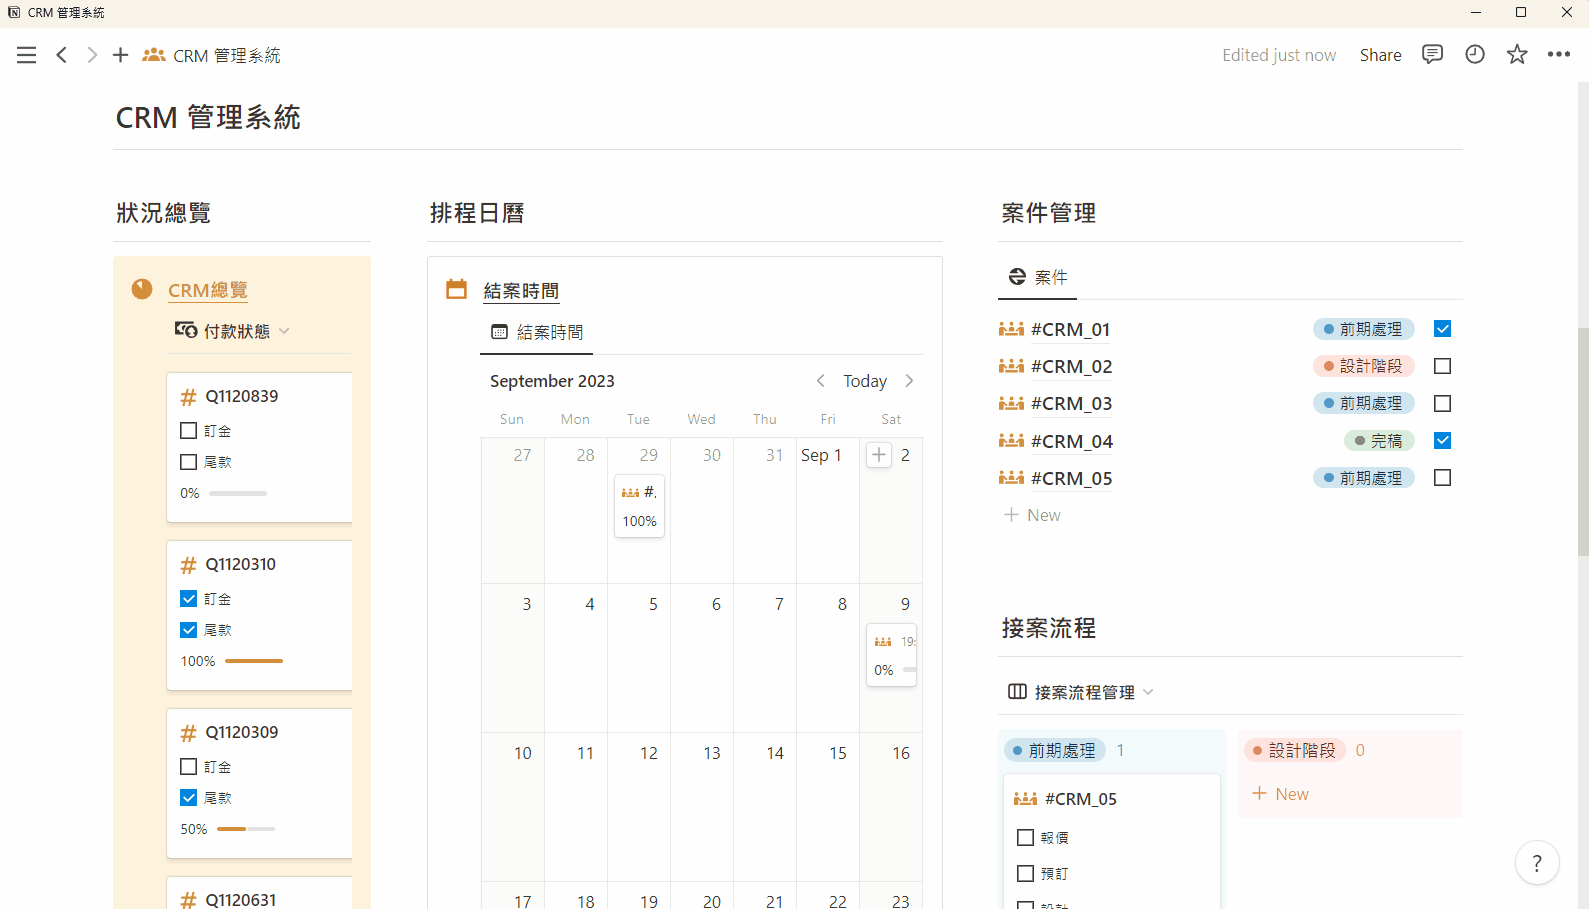Open the 前期處理 status tag for #CRM_05
Image resolution: width=1589 pixels, height=909 pixels.
(1364, 478)
